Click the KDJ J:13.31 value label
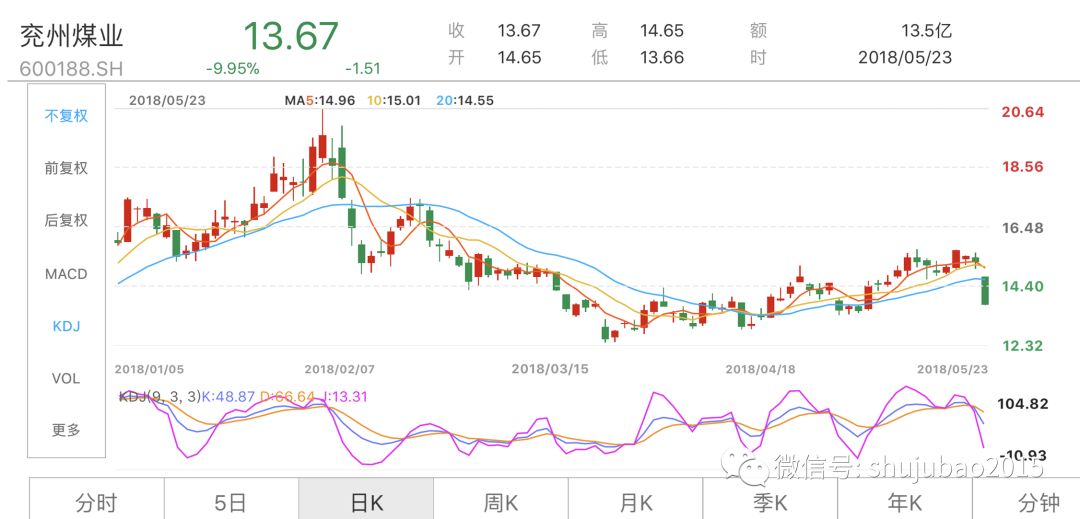 pyautogui.click(x=344, y=396)
